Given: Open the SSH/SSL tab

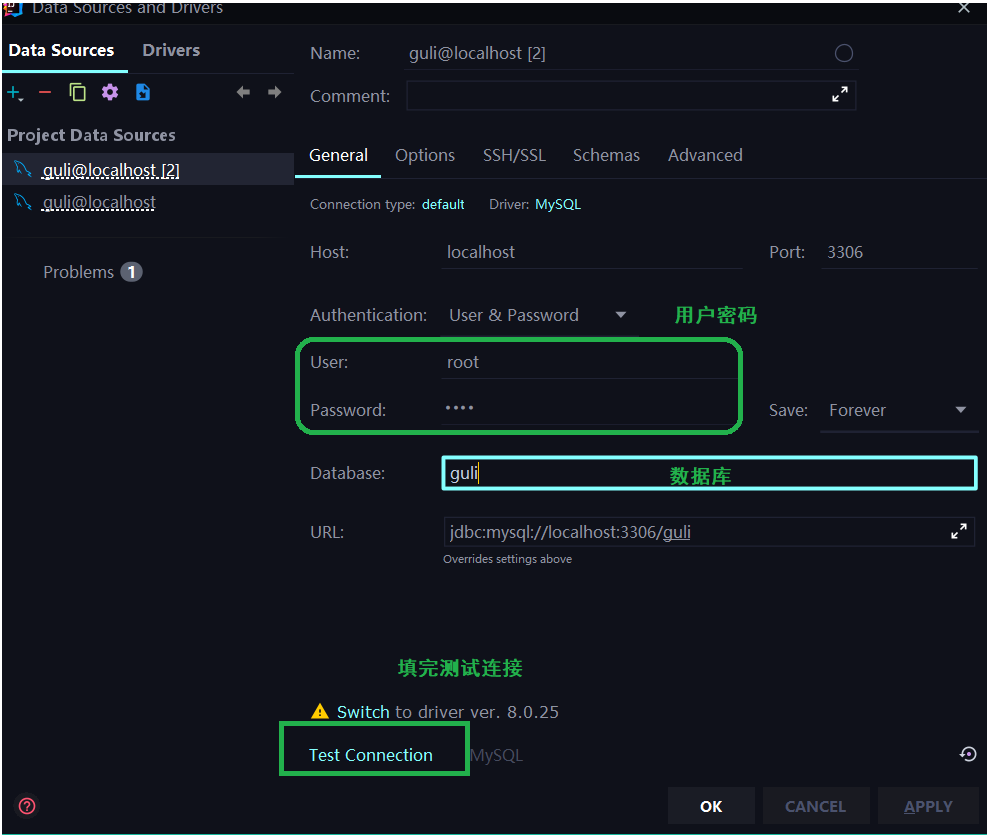Looking at the screenshot, I should pyautogui.click(x=514, y=155).
